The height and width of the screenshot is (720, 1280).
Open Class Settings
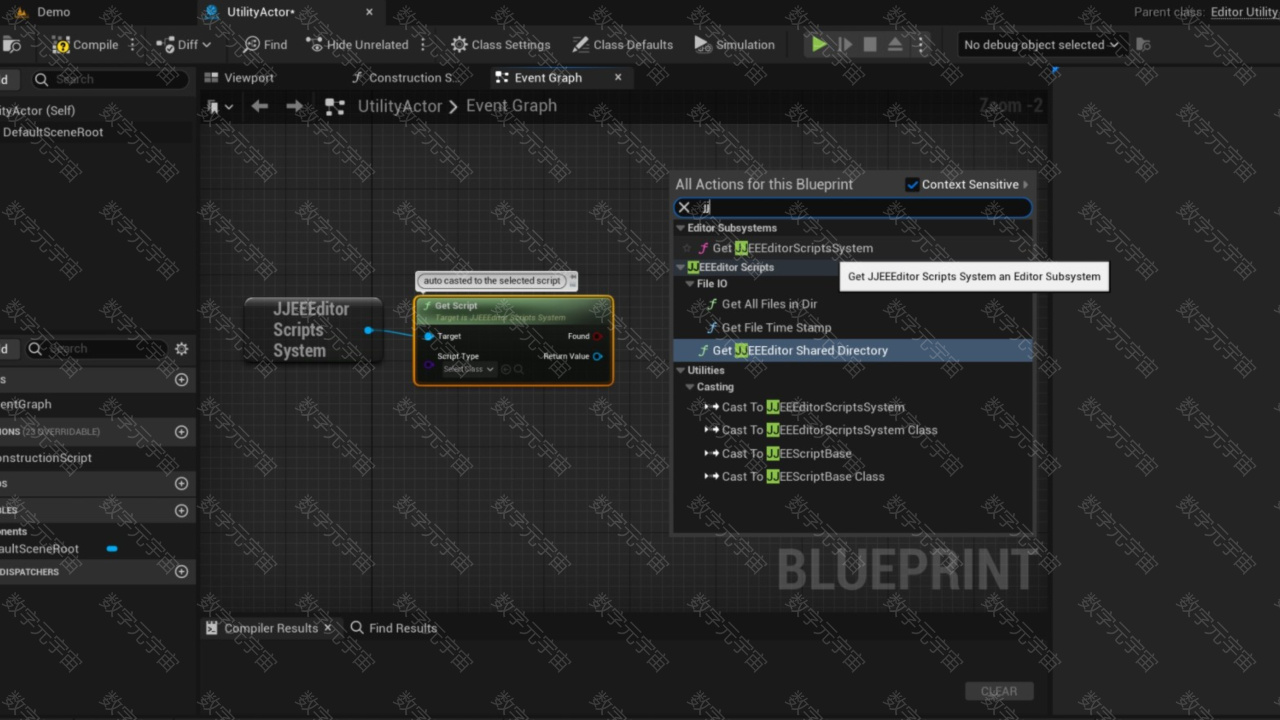point(501,44)
